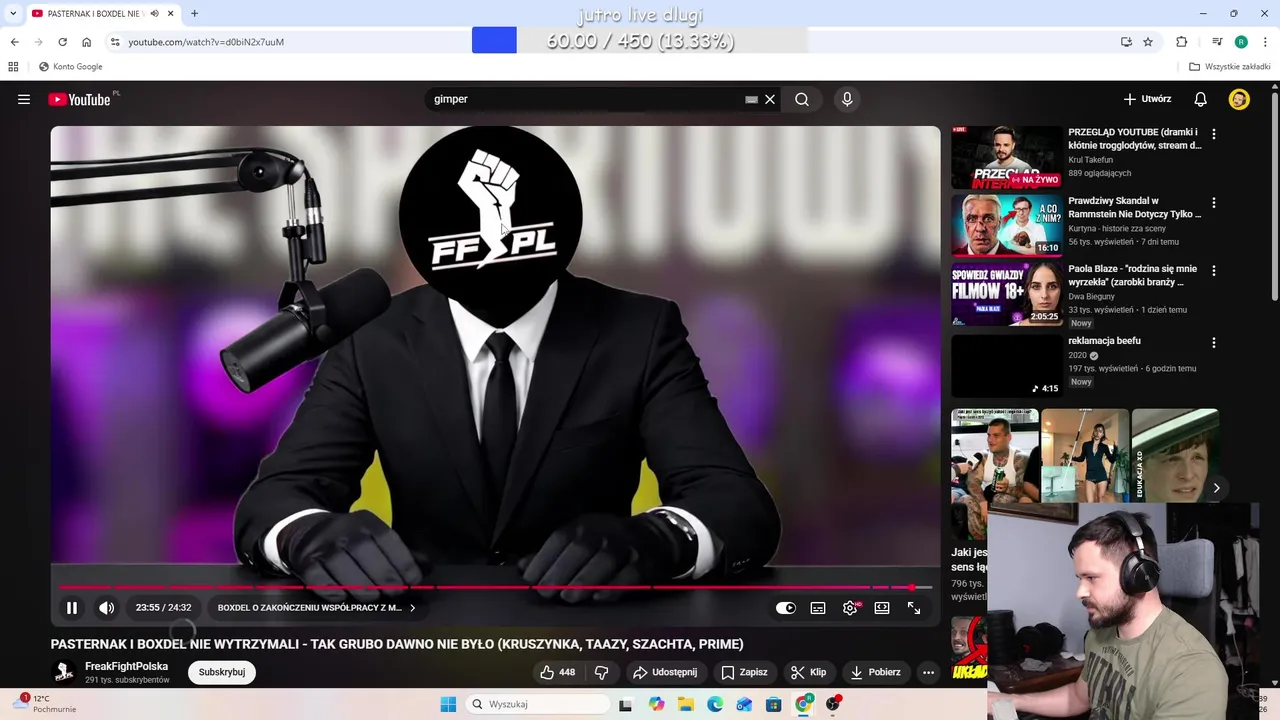The height and width of the screenshot is (720, 1280).
Task: View site information icon in address bar
Action: [115, 42]
